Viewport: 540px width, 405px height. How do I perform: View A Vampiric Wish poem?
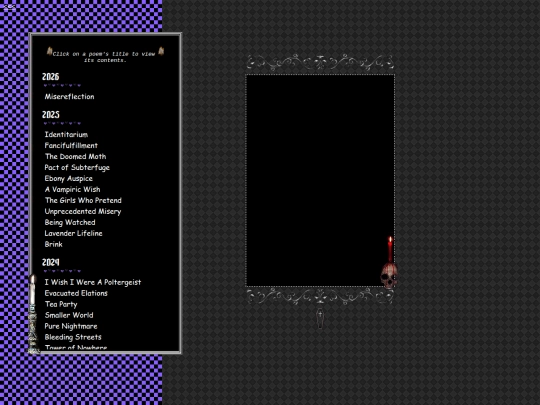pos(72,189)
